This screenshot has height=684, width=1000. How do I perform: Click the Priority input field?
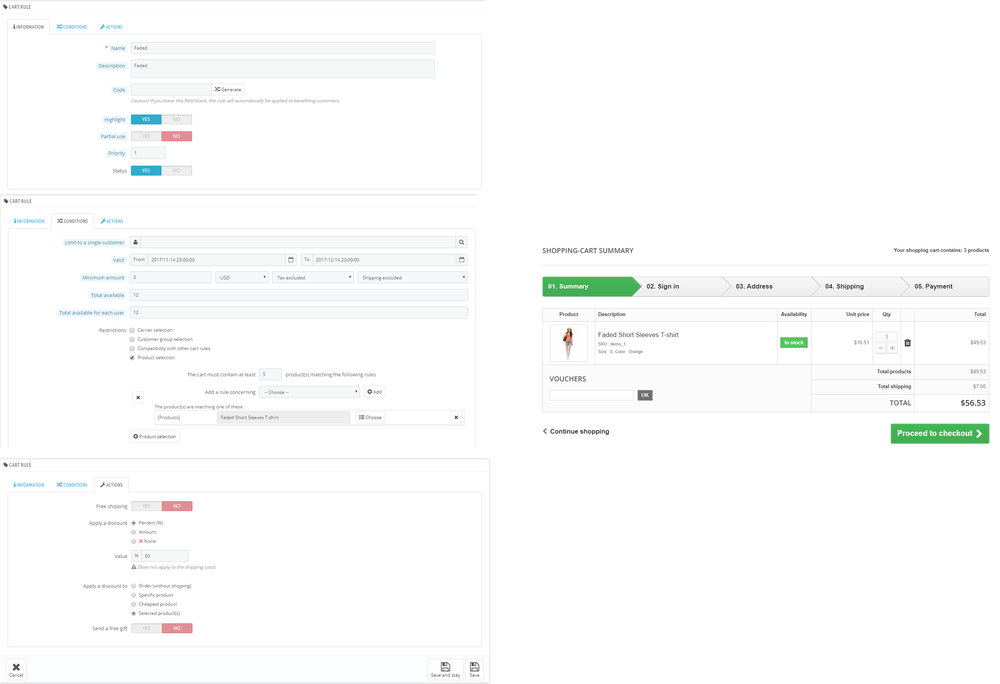point(148,153)
